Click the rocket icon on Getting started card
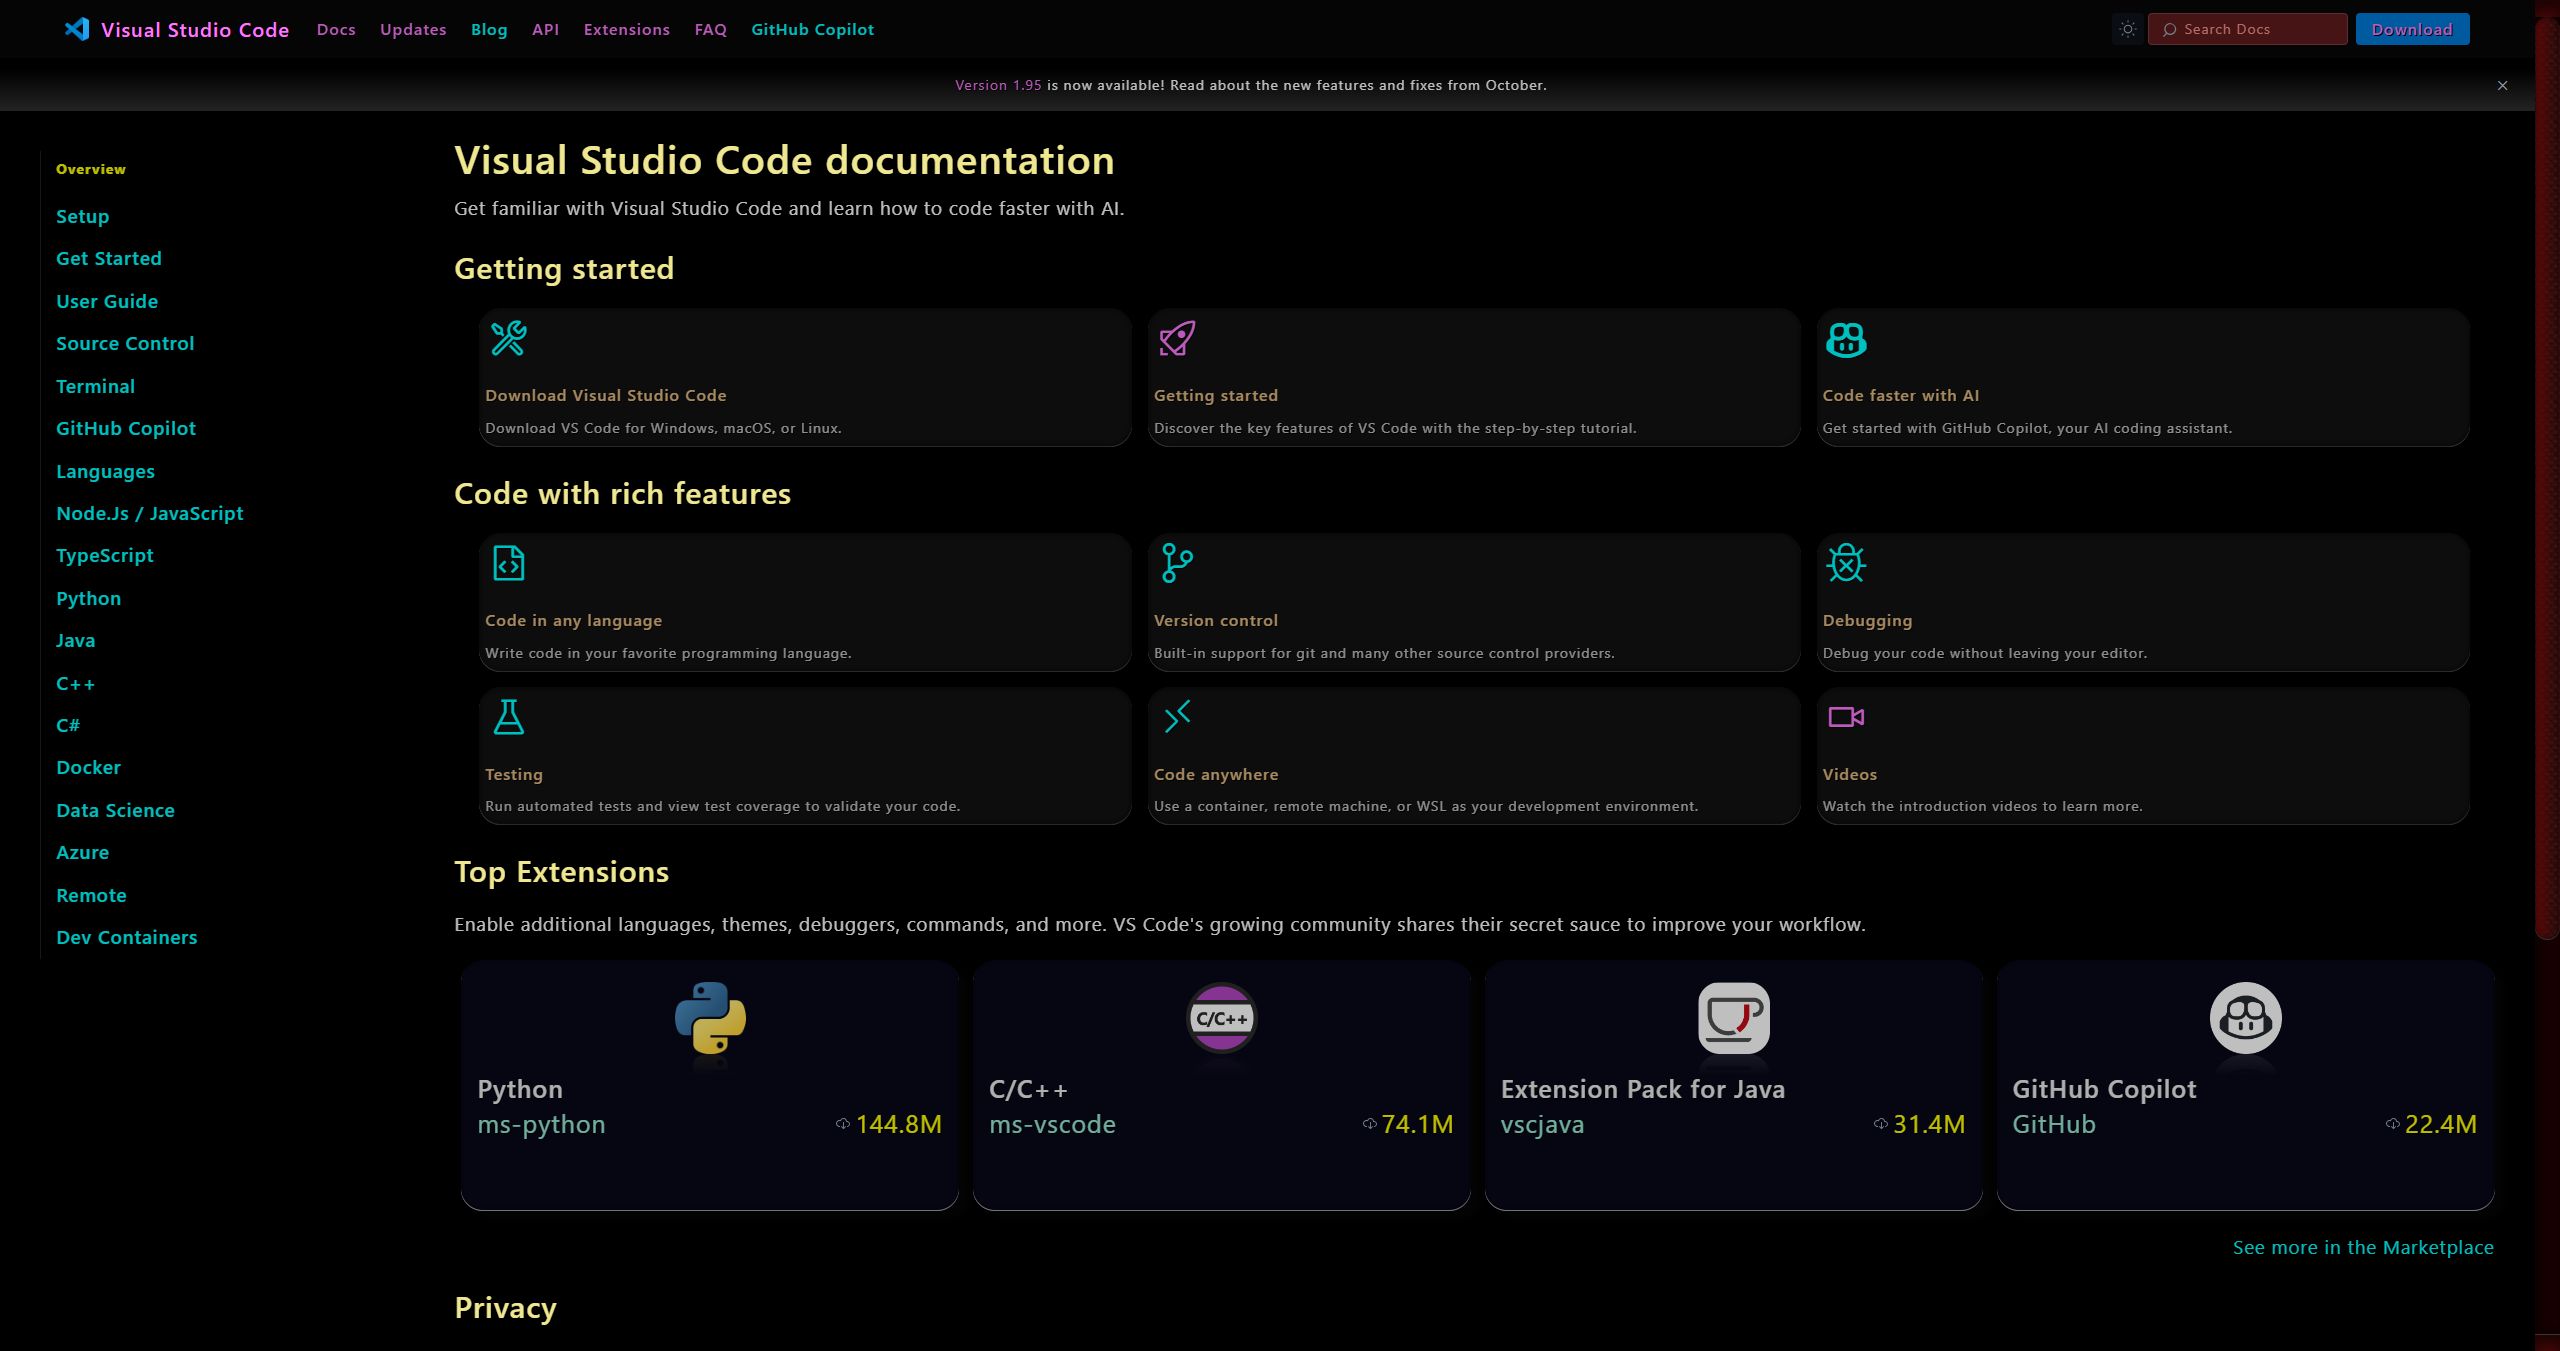The width and height of the screenshot is (2560, 1351). pyautogui.click(x=1177, y=338)
